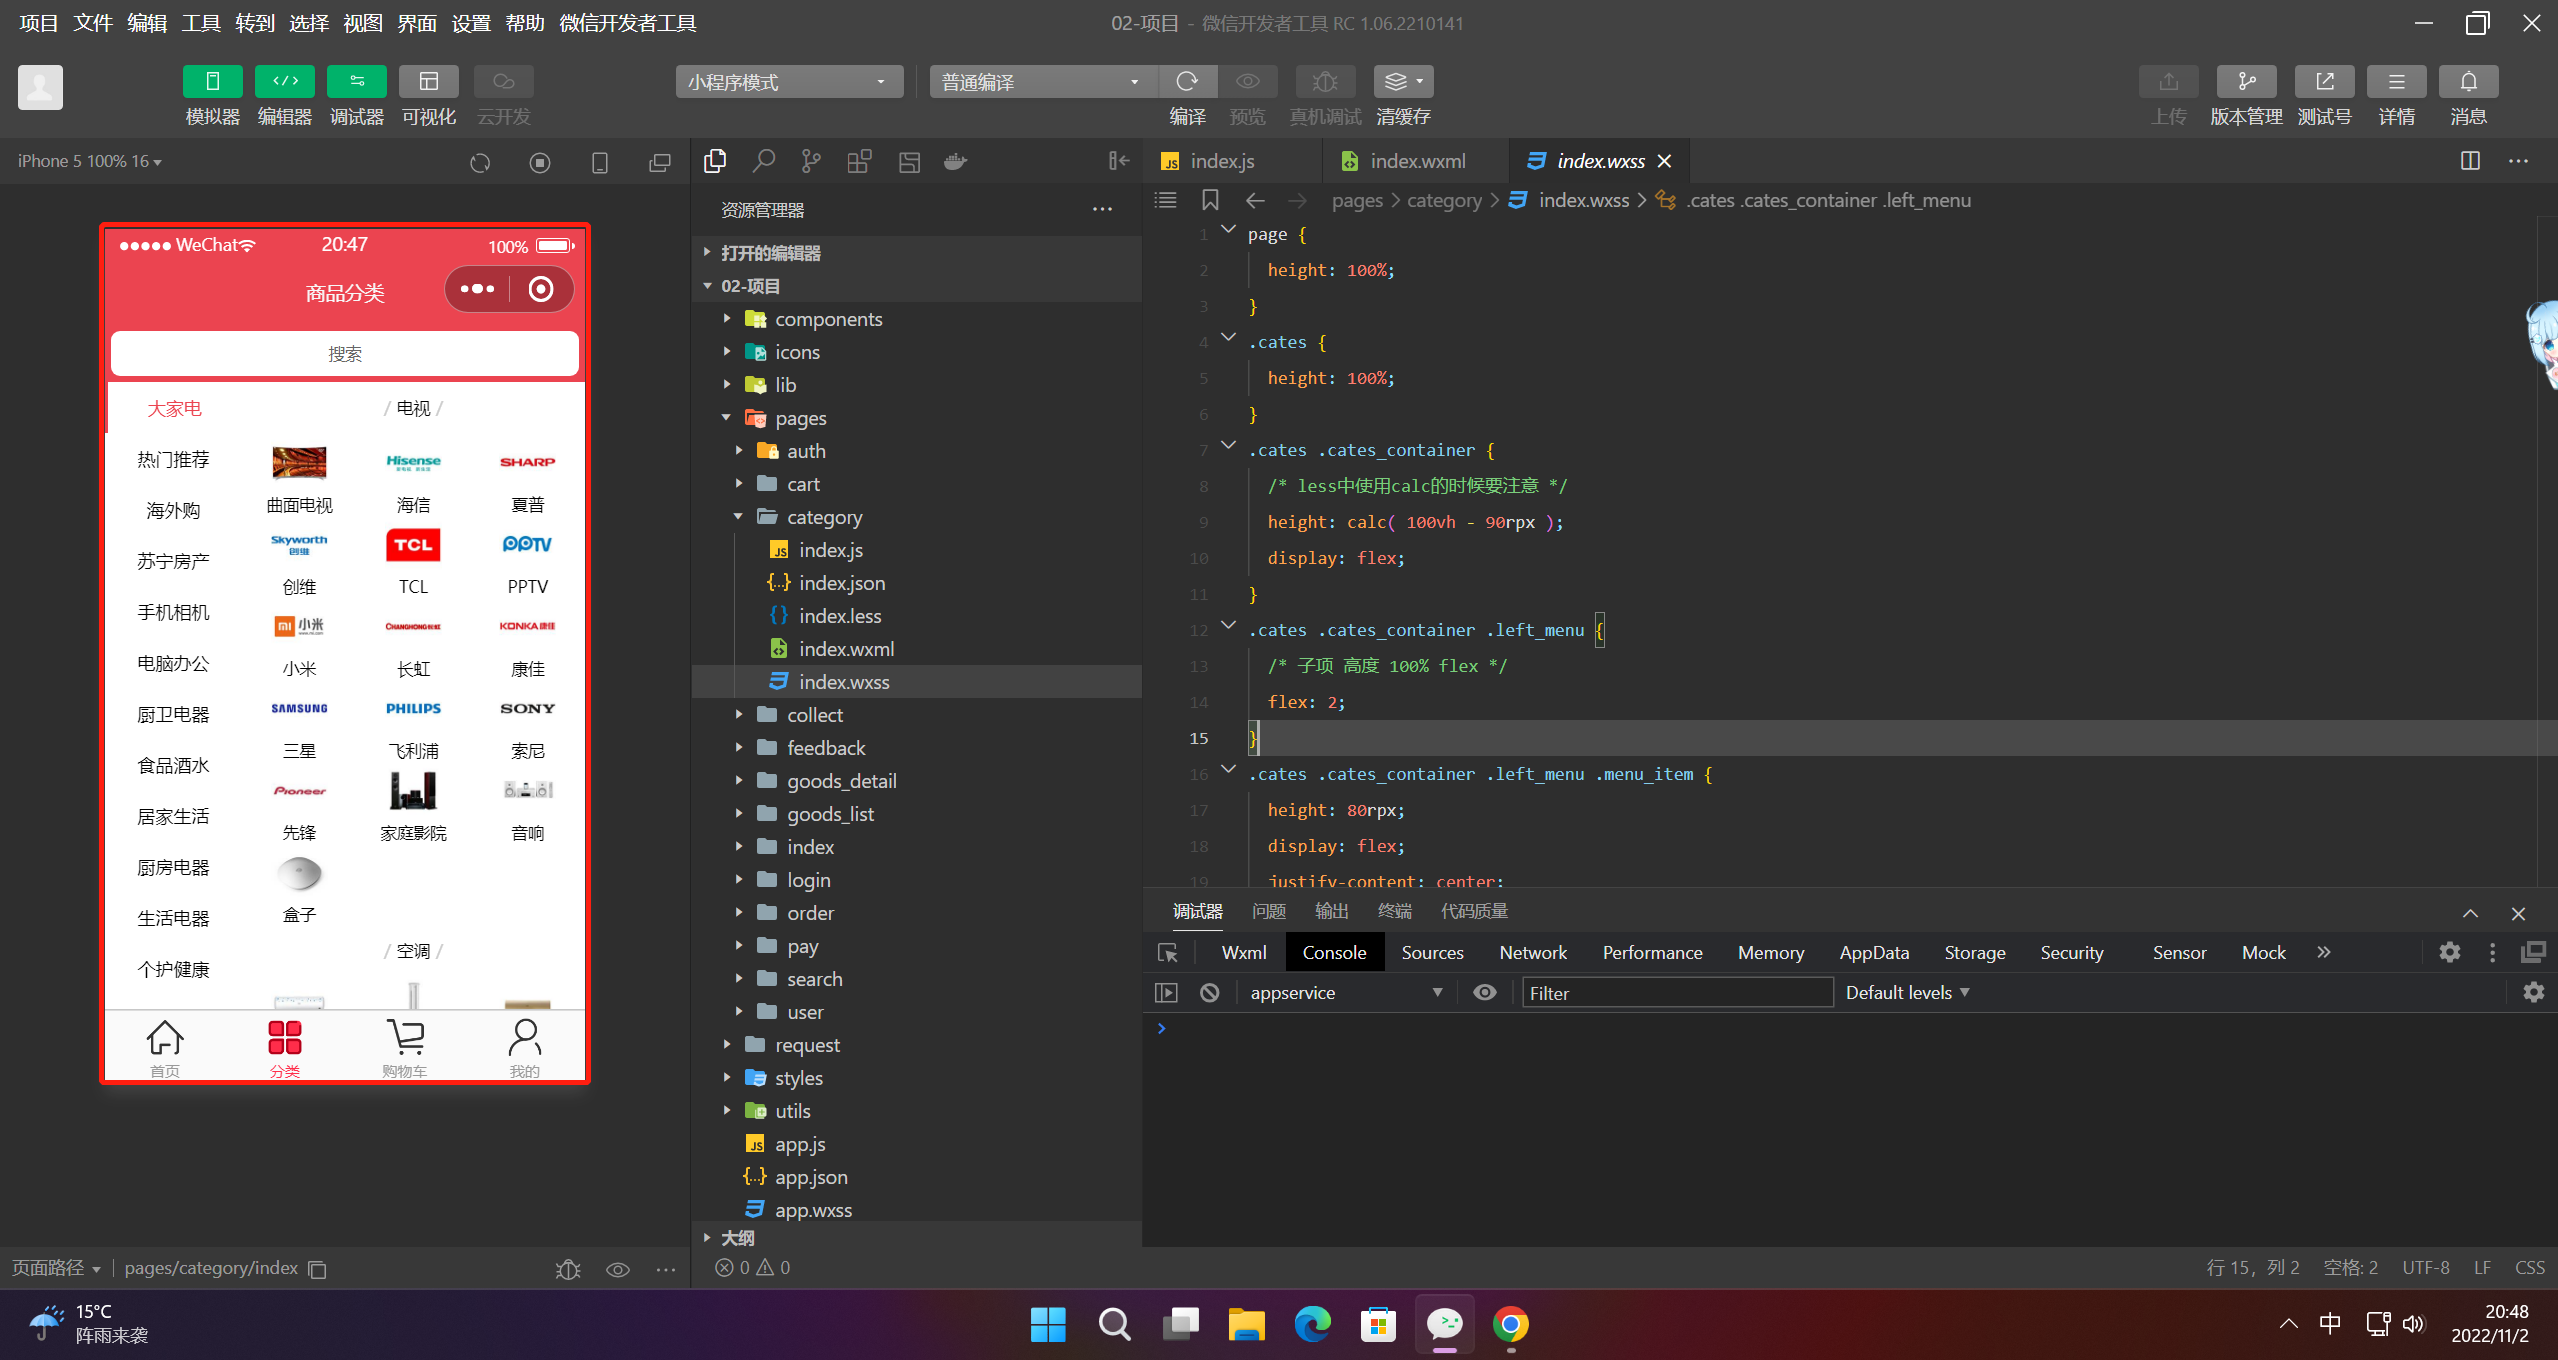This screenshot has width=2558, height=1360.
Task: Open the 详情 details button
Action: point(2396,82)
